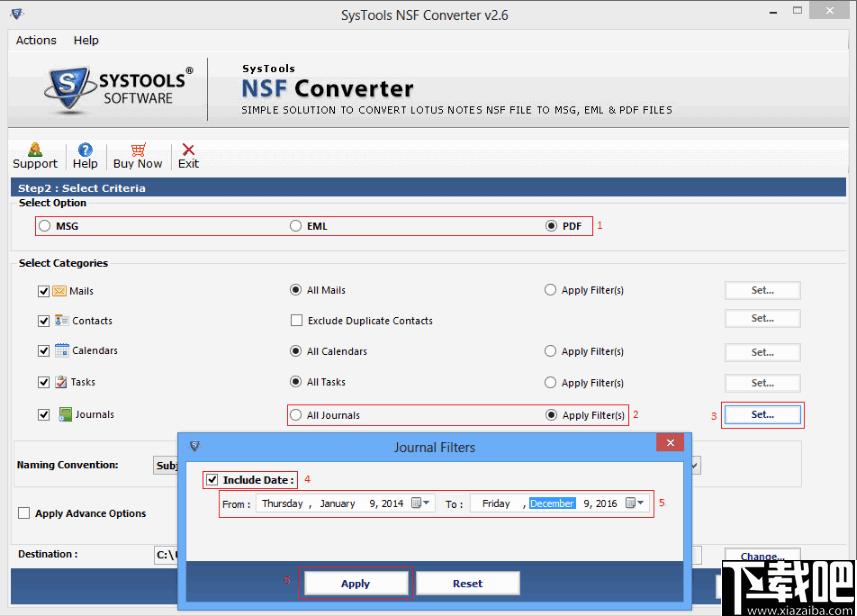
Task: Click the 'Select Categories' label
Action: (x=63, y=263)
